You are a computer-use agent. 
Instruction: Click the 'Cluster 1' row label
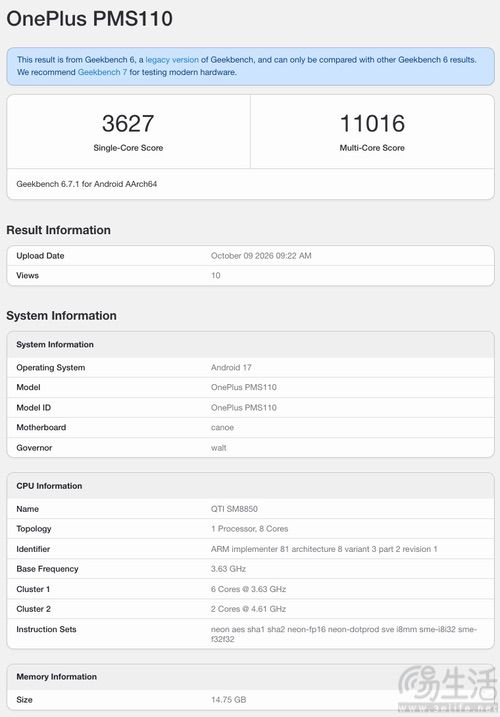(33, 589)
